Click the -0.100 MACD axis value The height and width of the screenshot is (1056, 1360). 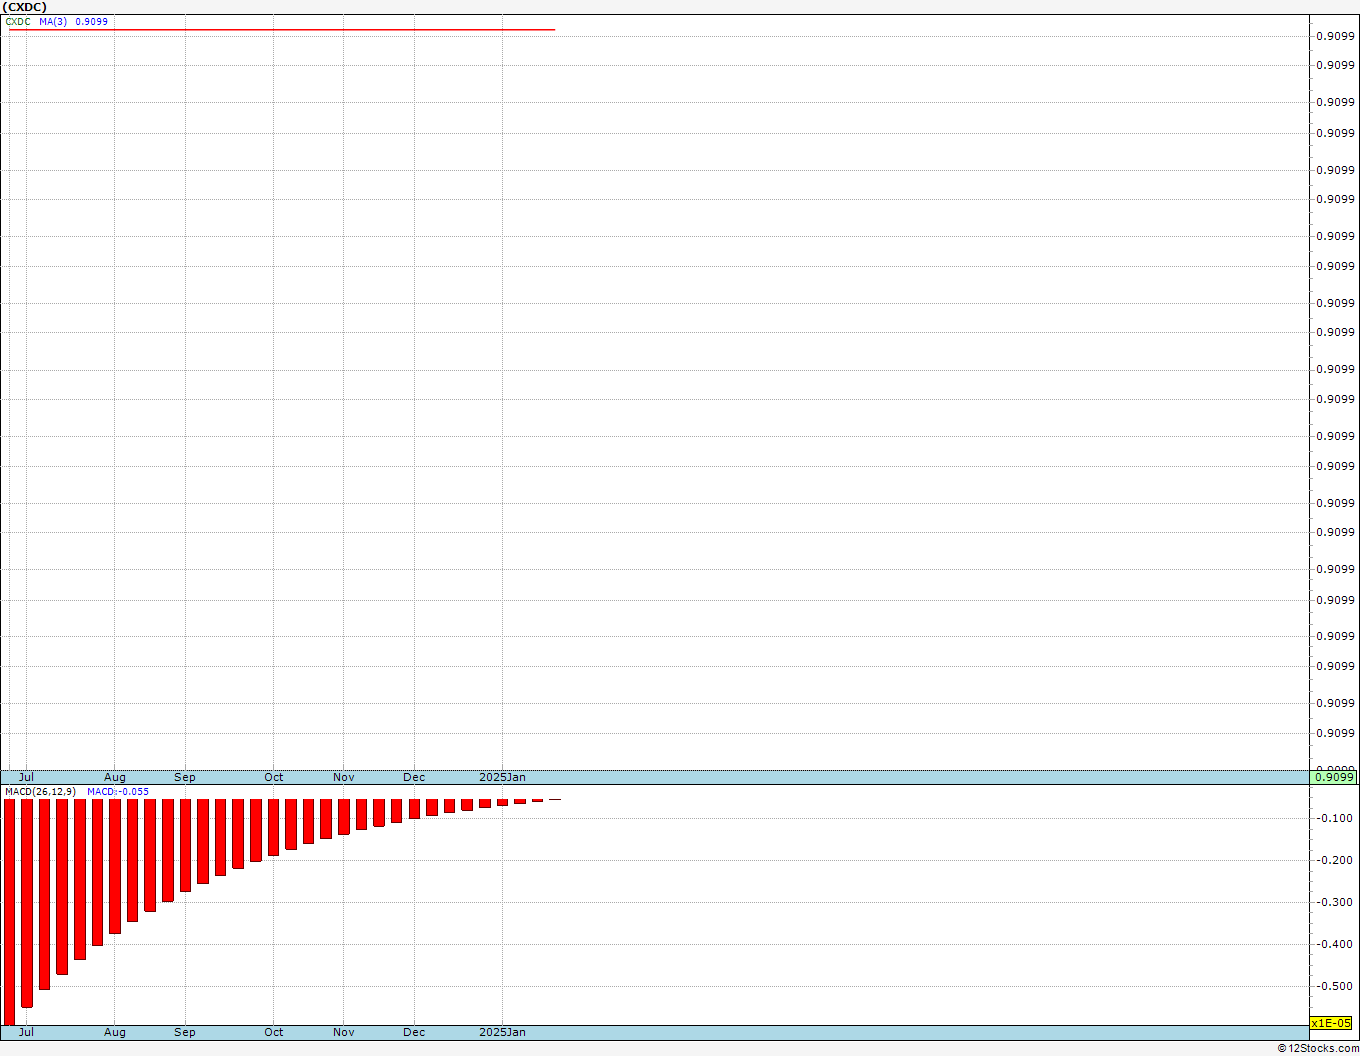pos(1335,818)
